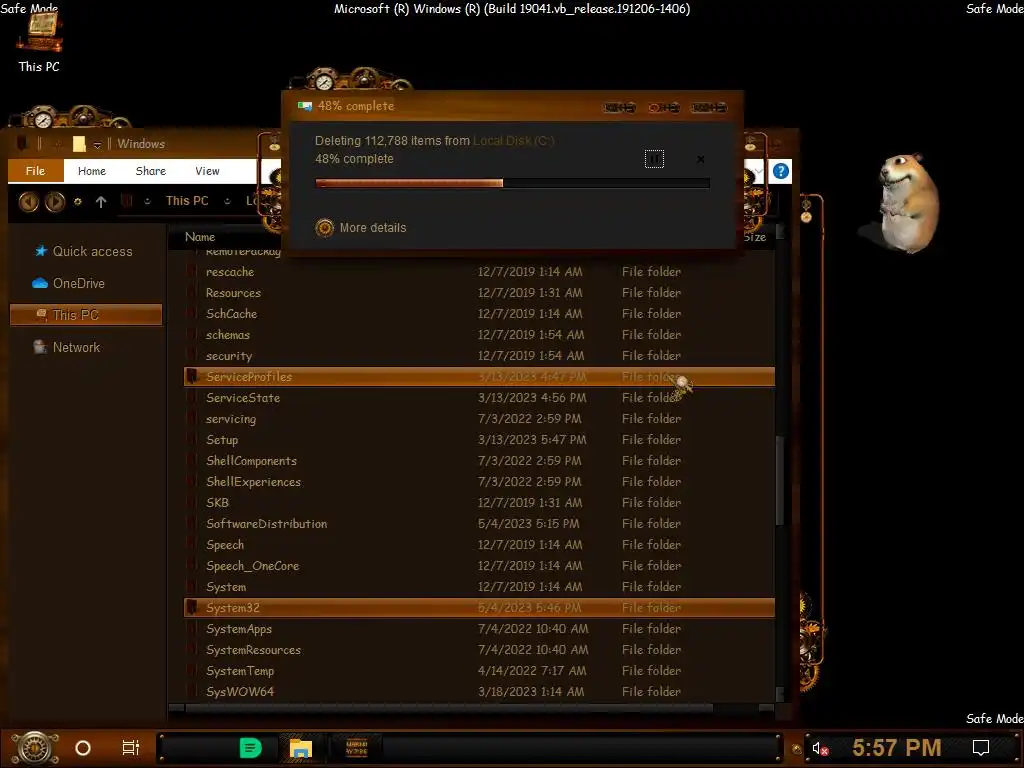The width and height of the screenshot is (1024, 768).
Task: Open the Start button on taskbar
Action: tap(35, 748)
